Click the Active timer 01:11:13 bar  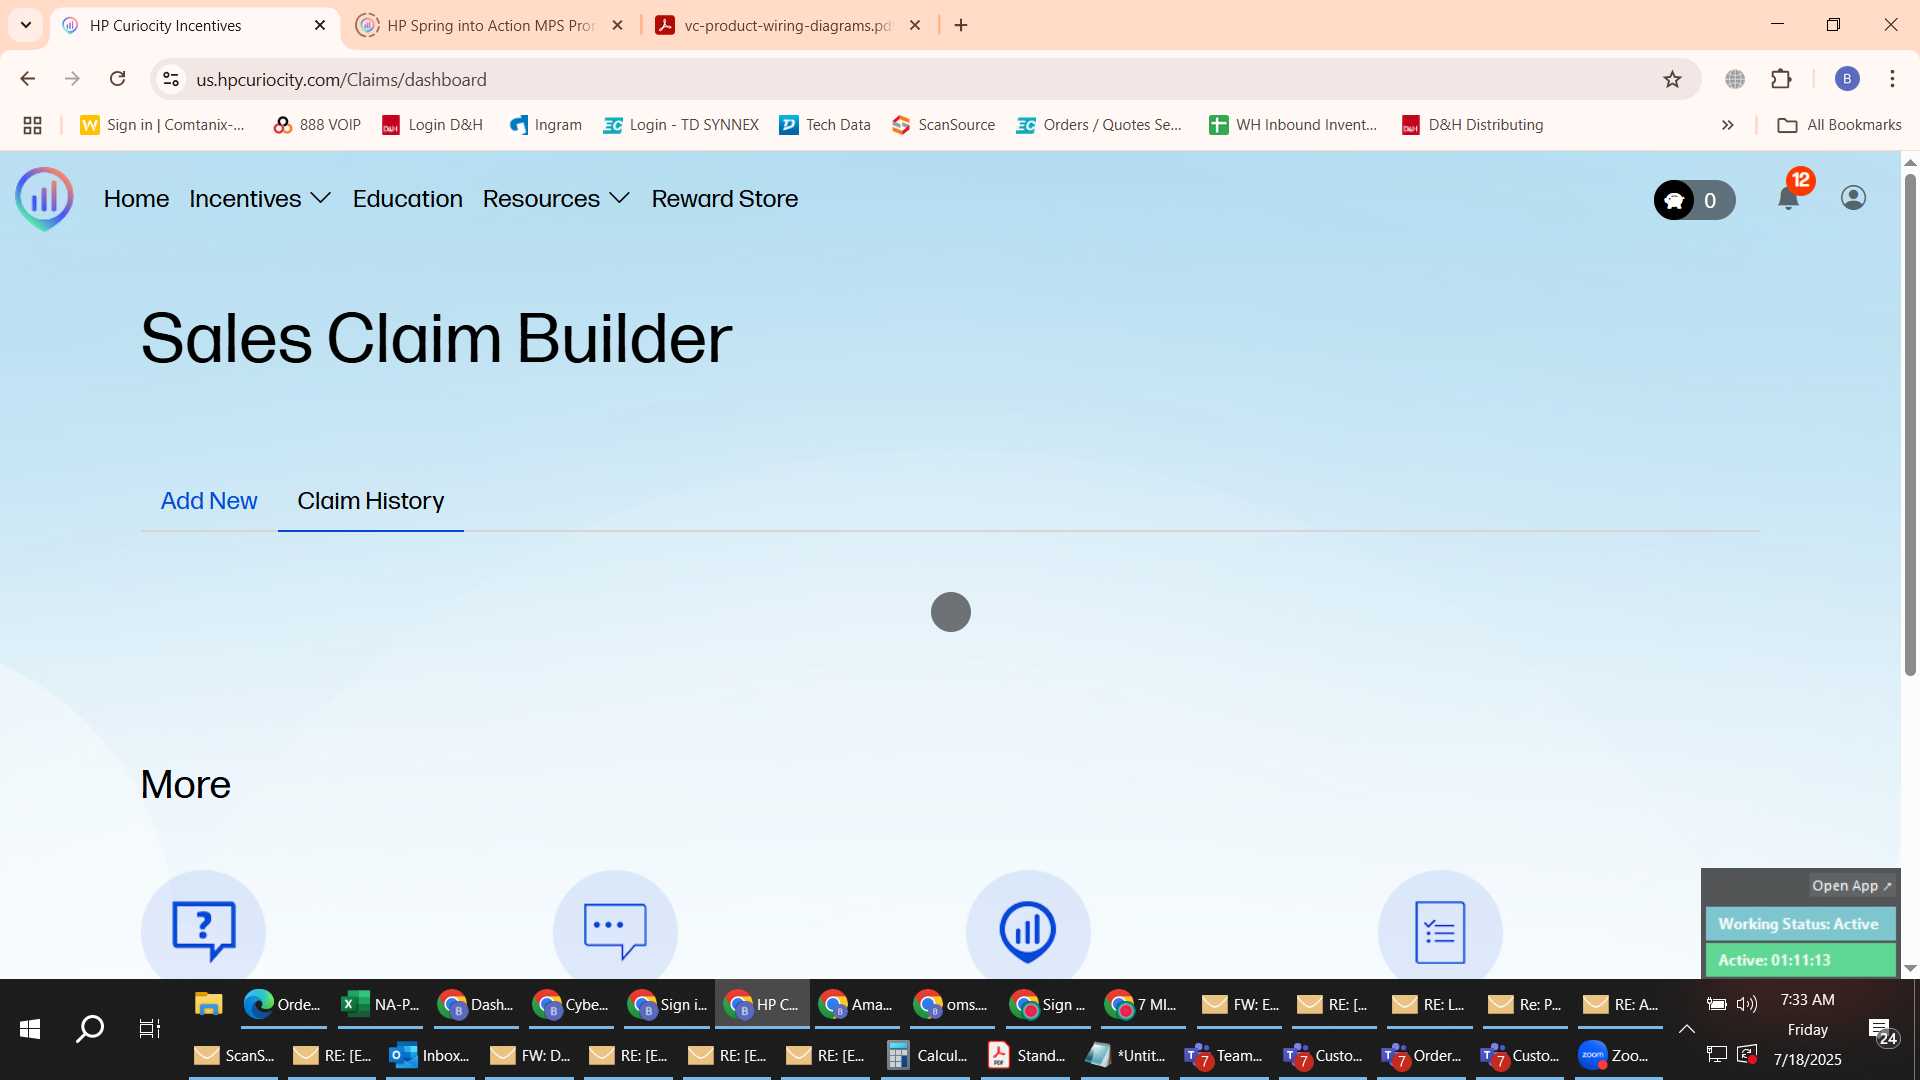(1800, 960)
